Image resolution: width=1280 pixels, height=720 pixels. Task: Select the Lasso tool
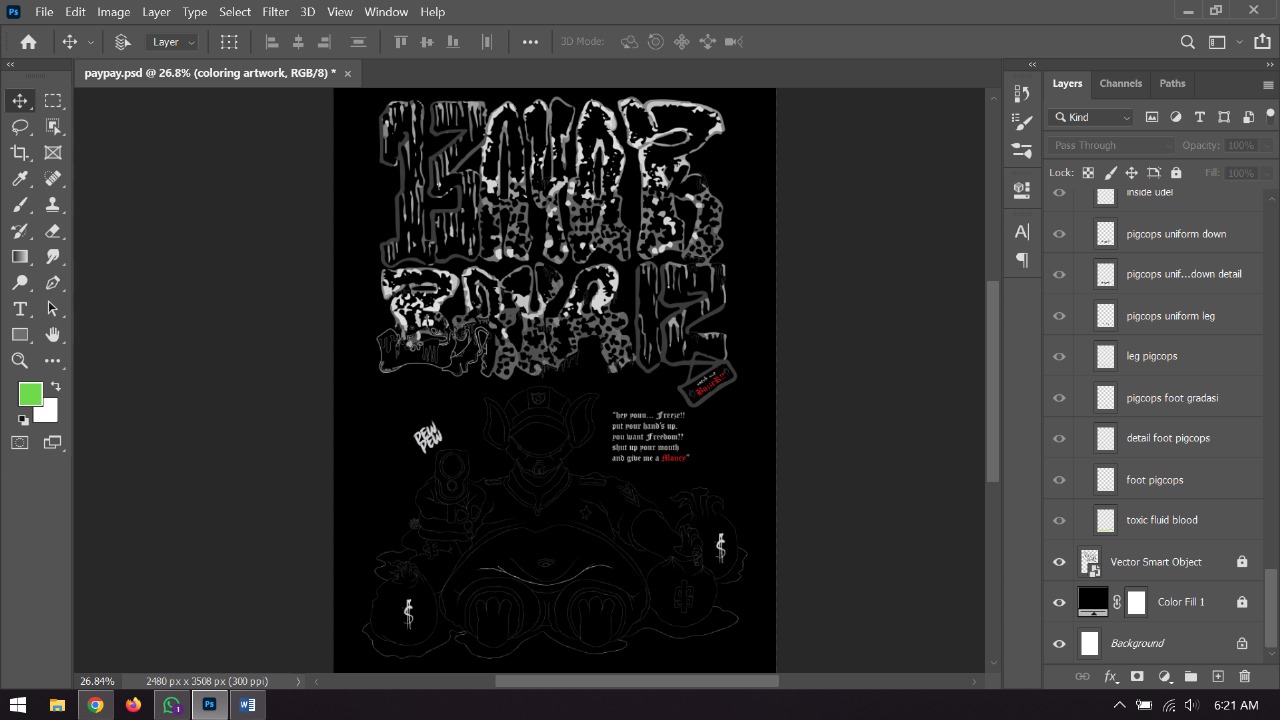20,127
